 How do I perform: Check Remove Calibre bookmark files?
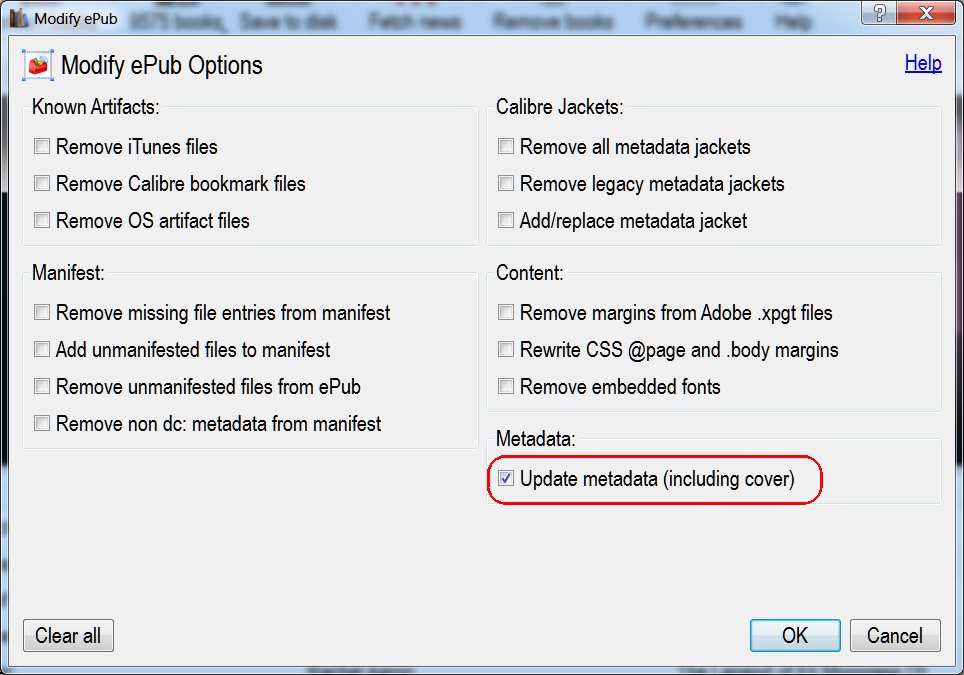42,184
